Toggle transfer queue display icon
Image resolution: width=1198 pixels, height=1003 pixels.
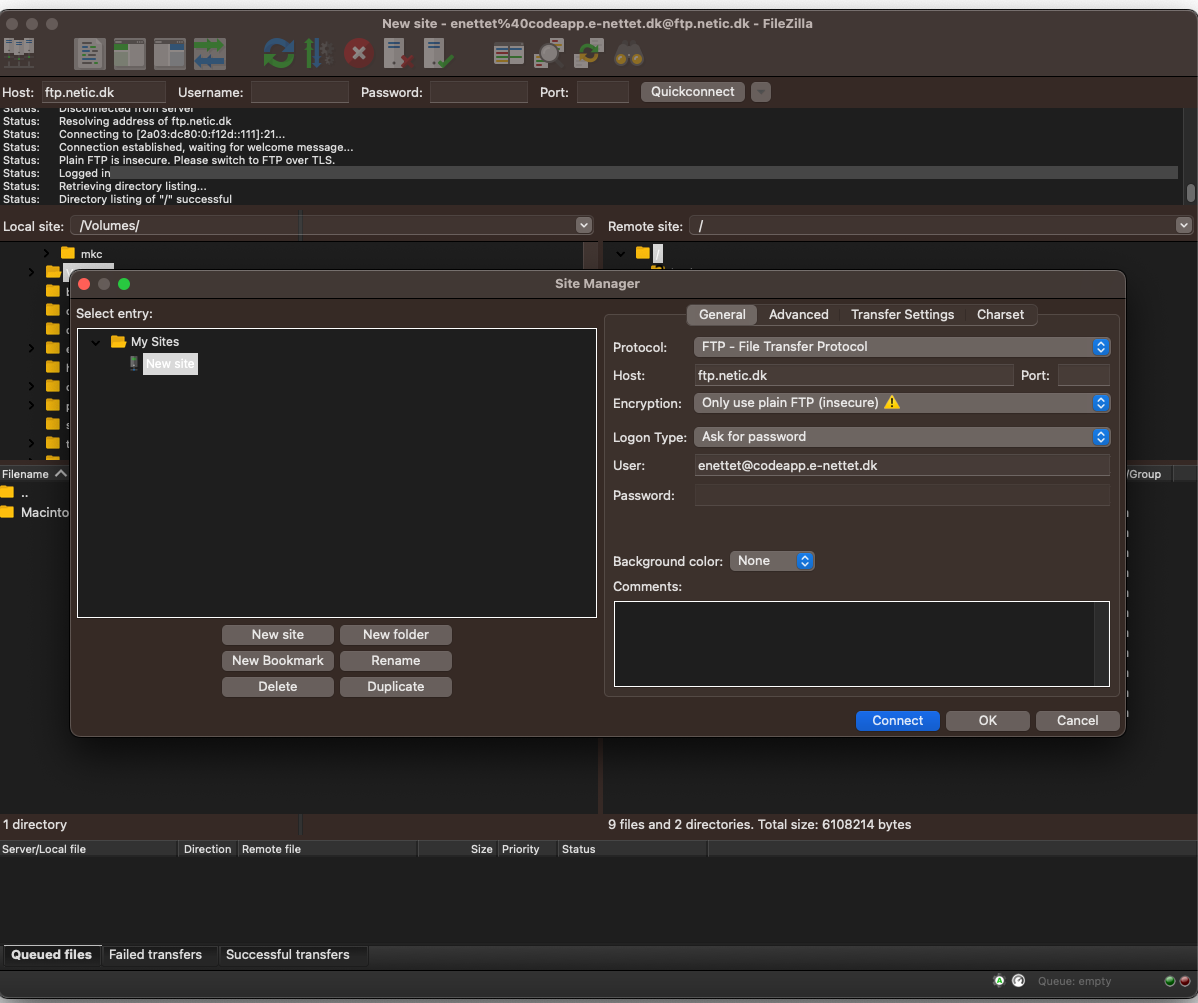[209, 53]
